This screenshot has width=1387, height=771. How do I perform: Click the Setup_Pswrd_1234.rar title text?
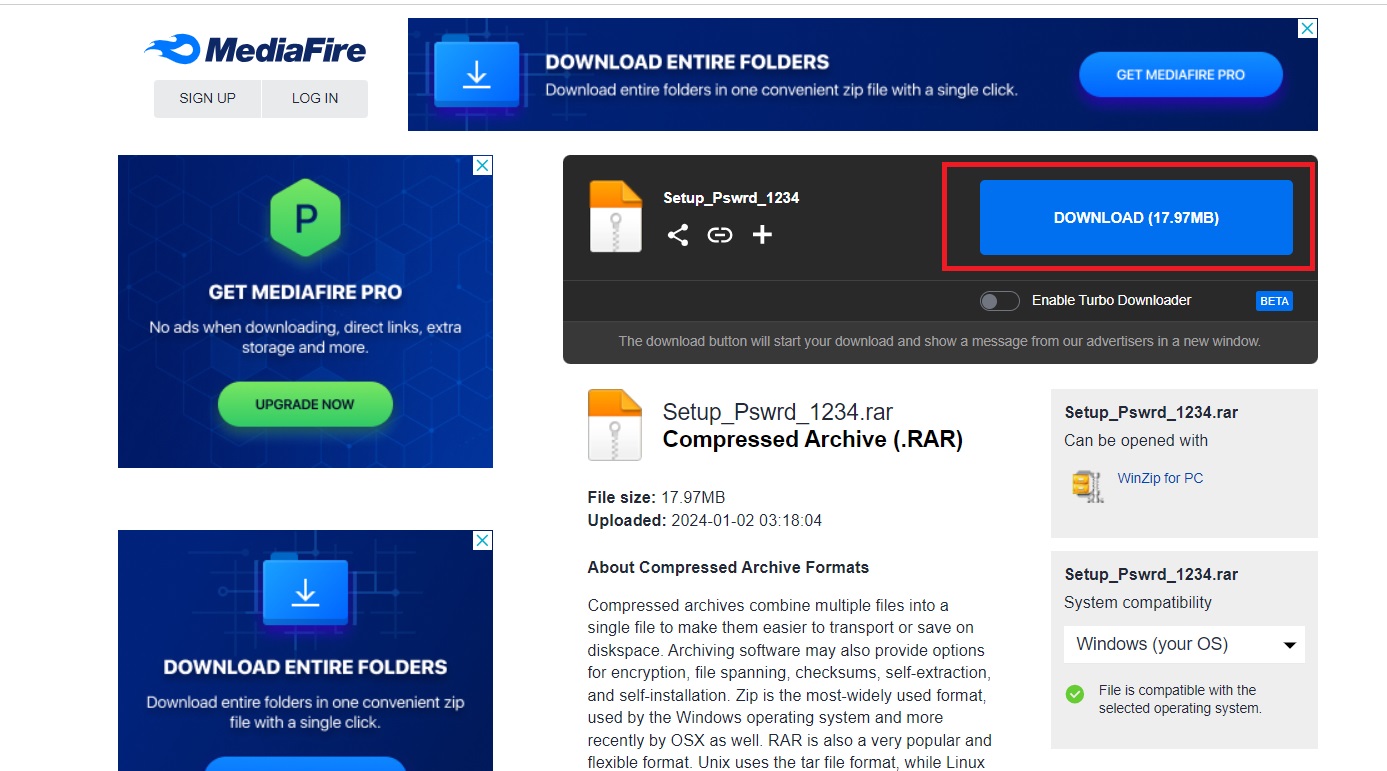(x=778, y=412)
